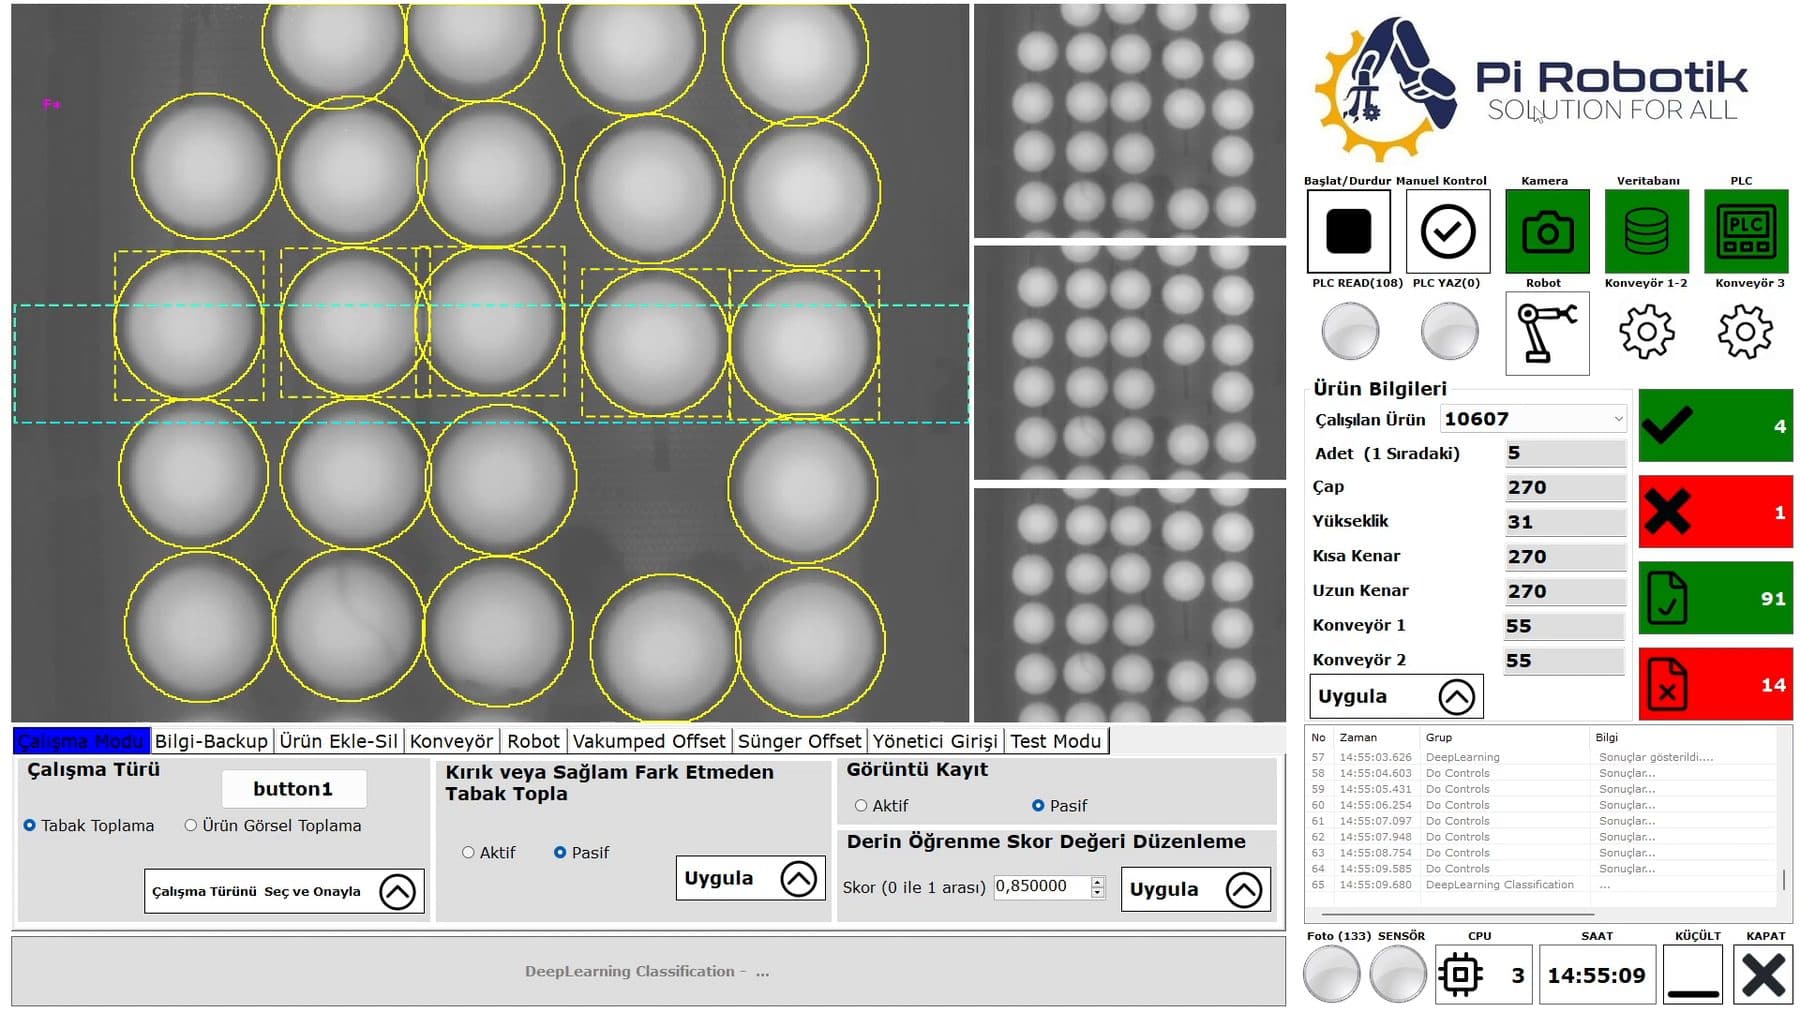
Task: Open the Yönetici Girişi tab
Action: click(935, 741)
